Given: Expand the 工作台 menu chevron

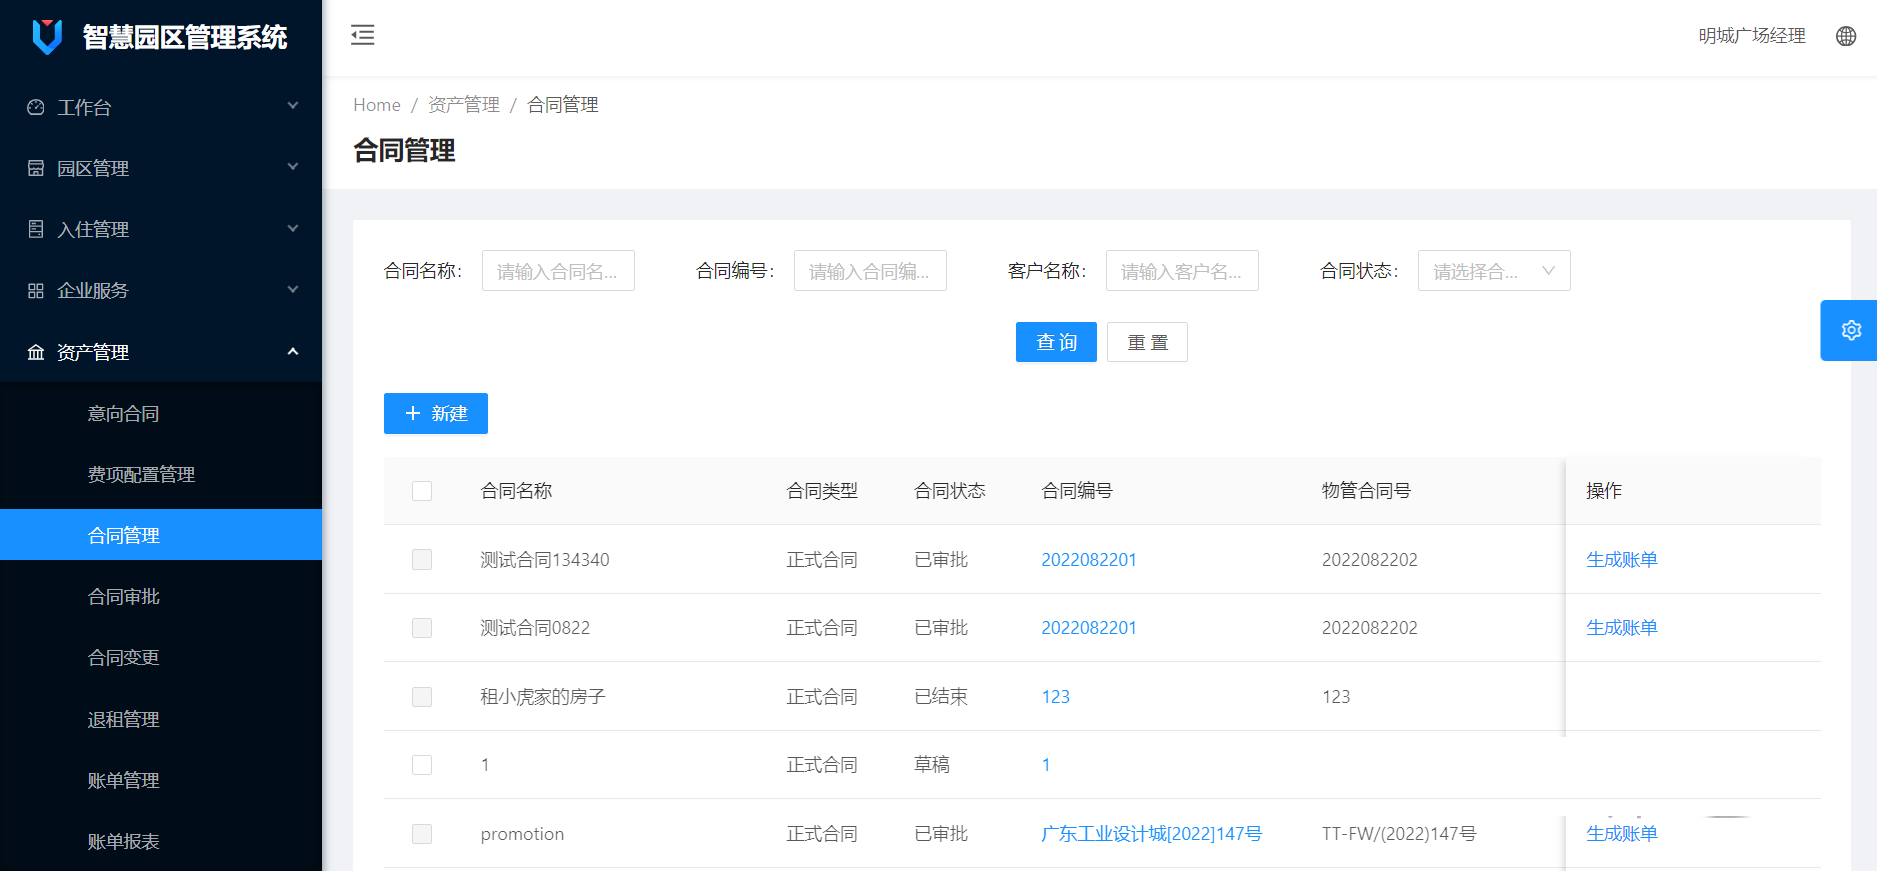Looking at the screenshot, I should coord(293,106).
